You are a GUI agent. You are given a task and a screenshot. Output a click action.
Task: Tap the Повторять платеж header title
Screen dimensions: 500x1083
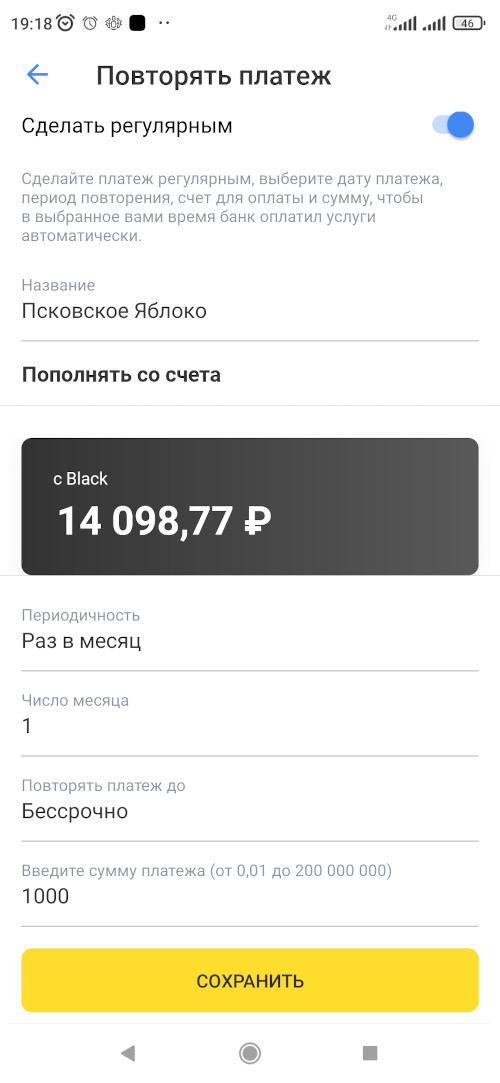point(213,75)
